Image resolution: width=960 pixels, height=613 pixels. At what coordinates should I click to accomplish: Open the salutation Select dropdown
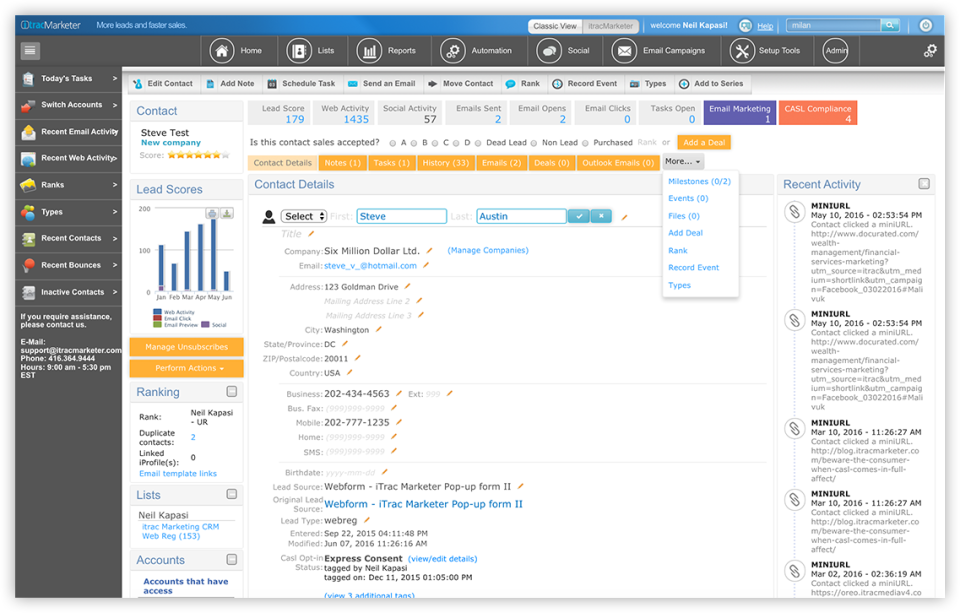304,216
